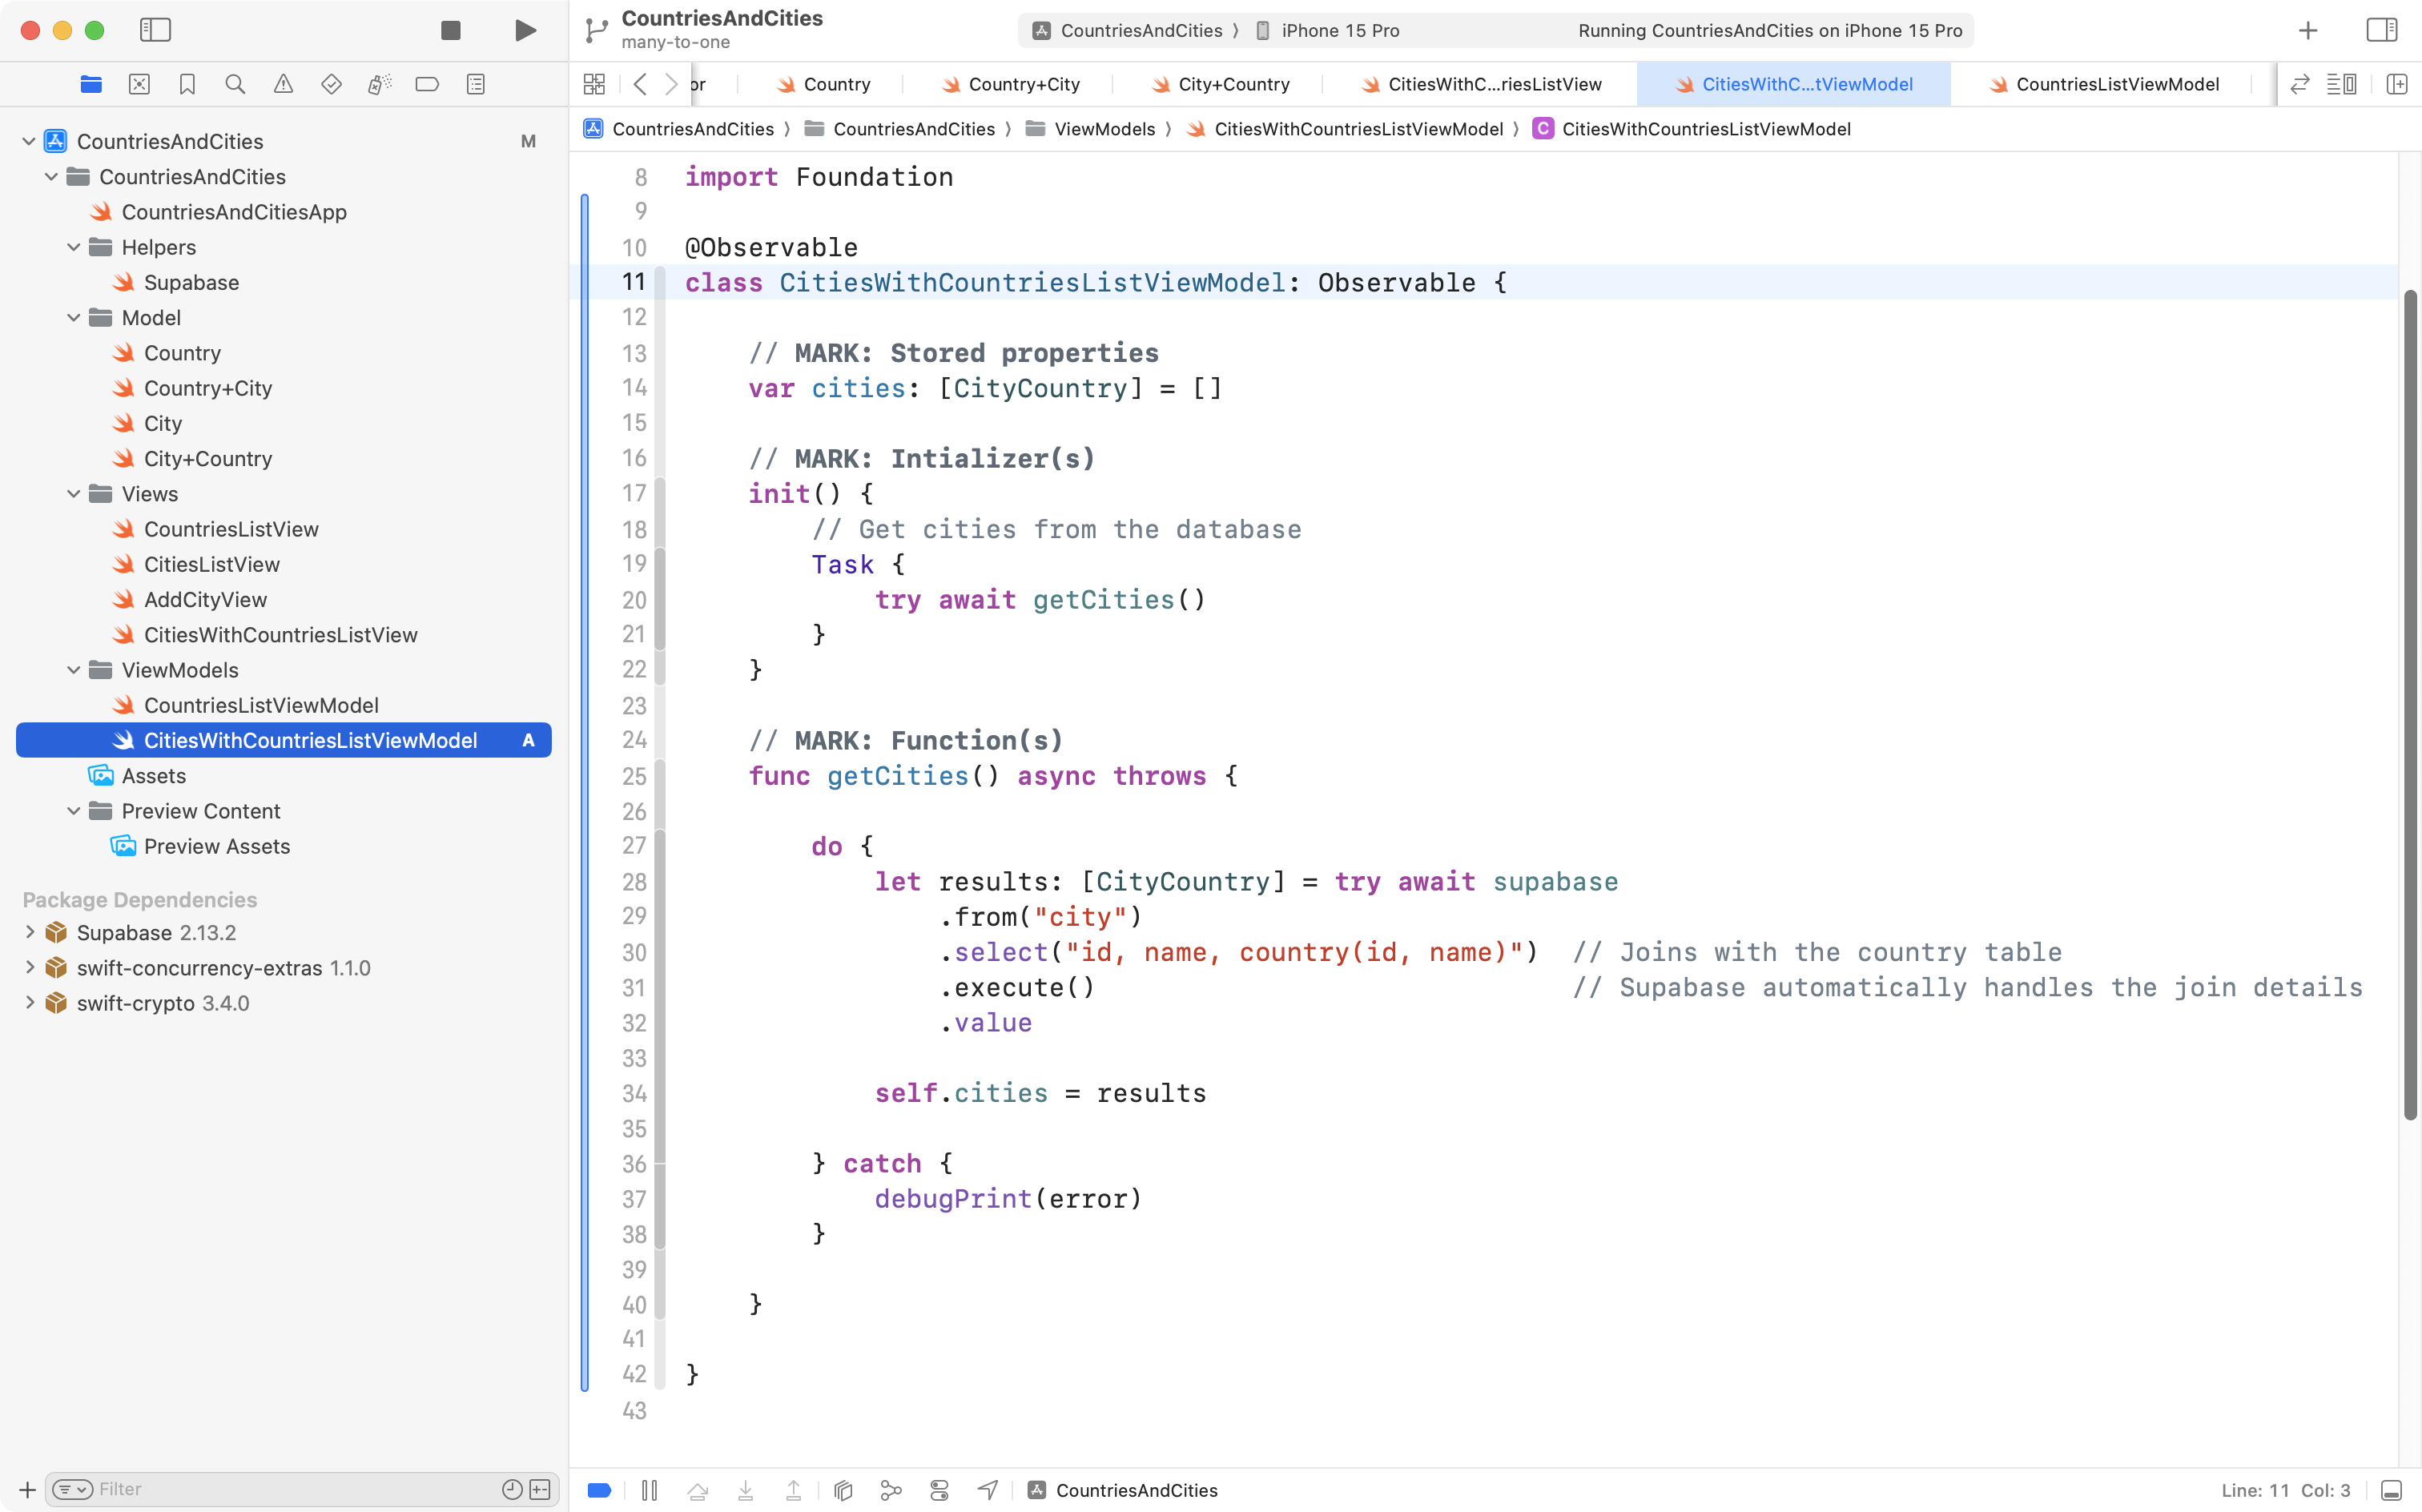Open the breakpoint navigator icon
Screen dimensions: 2422x1512
tap(428, 84)
